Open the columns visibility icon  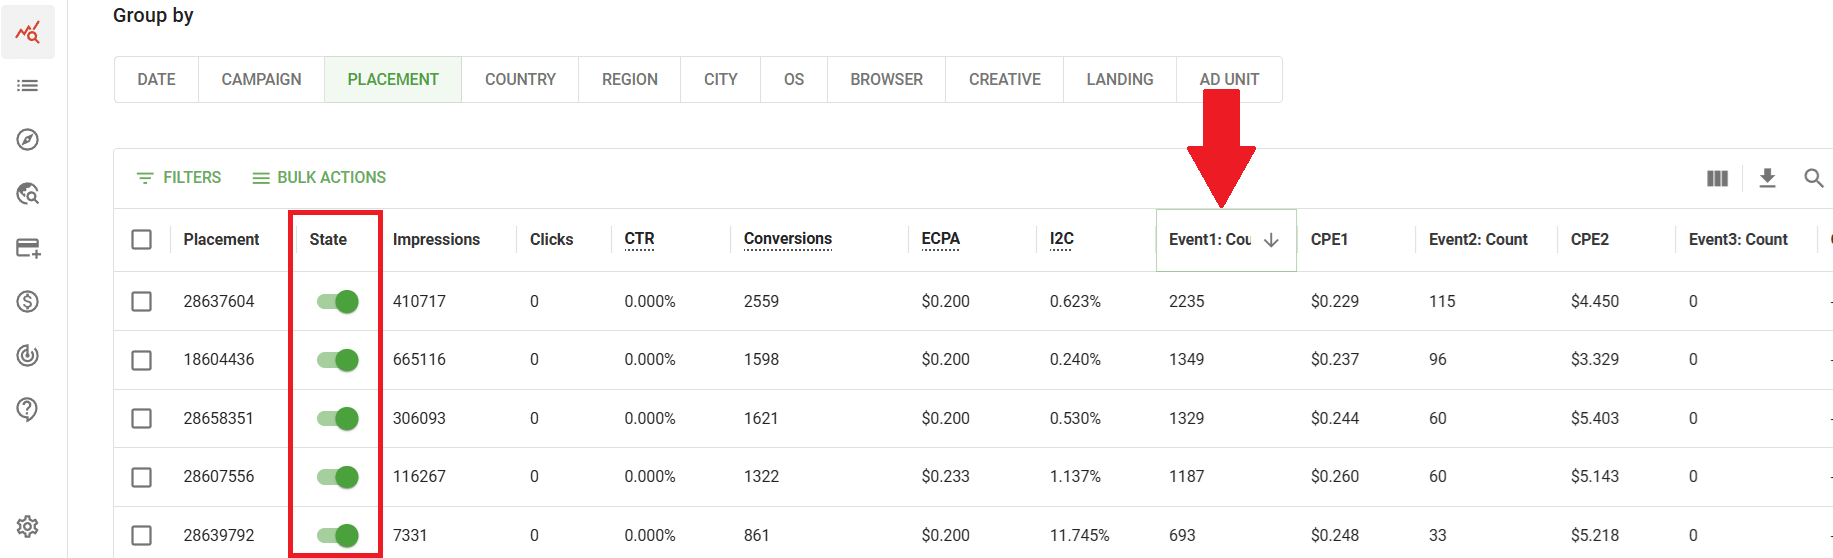[x=1717, y=178]
